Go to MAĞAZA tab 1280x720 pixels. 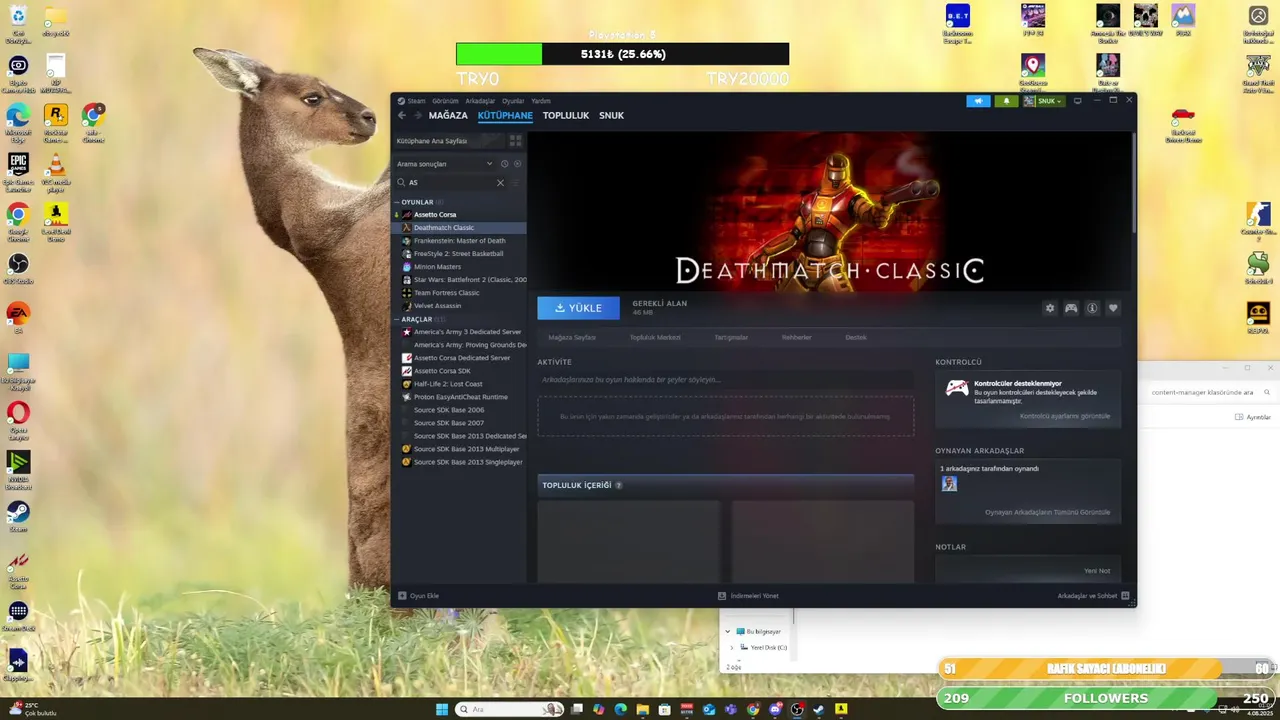(448, 115)
